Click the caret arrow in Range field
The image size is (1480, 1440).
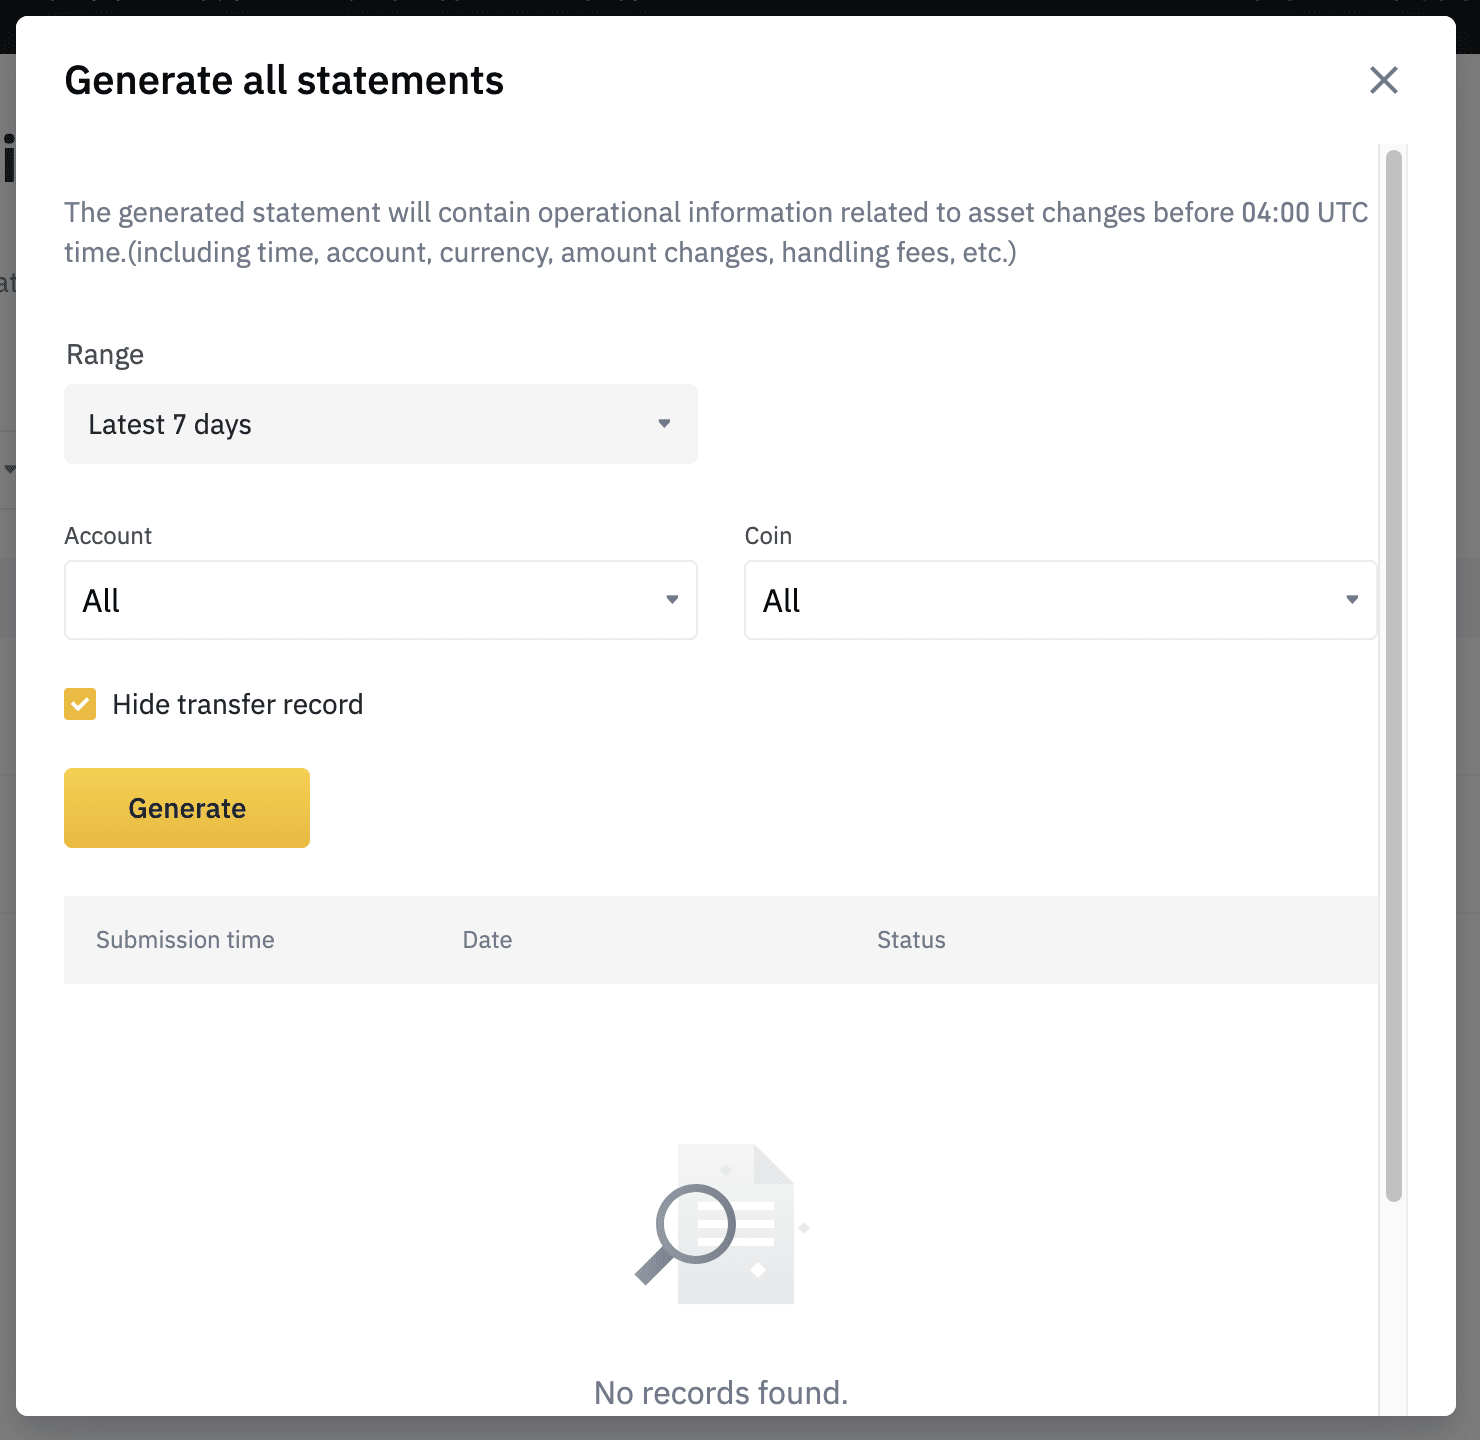664,424
